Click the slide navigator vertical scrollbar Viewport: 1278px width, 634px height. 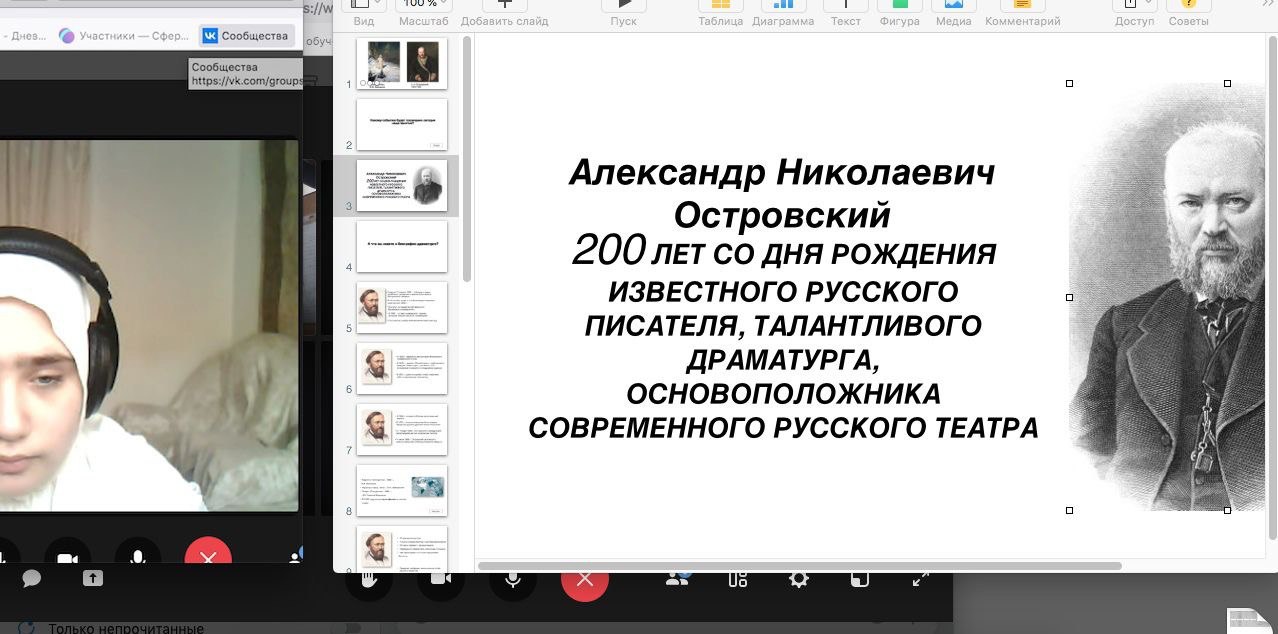click(467, 160)
